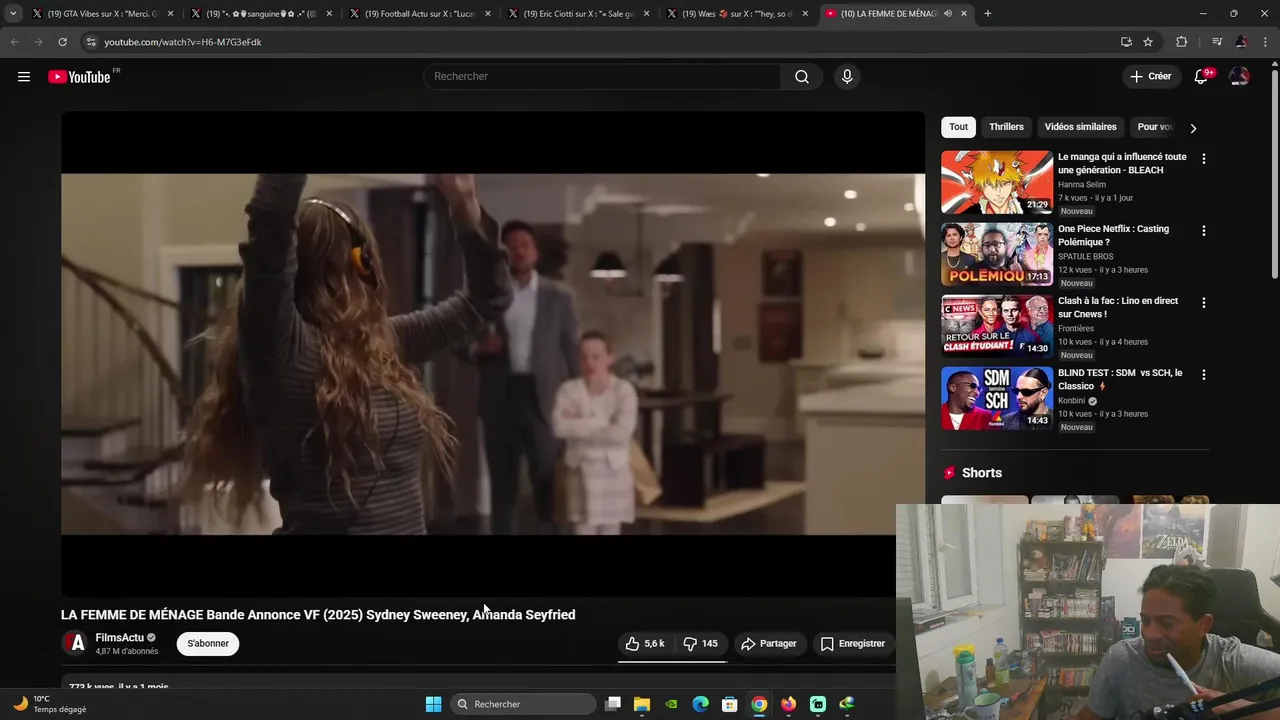Viewport: 1280px width, 720px height.
Task: Switch to the GTA Vibes sur X tab
Action: [103, 14]
